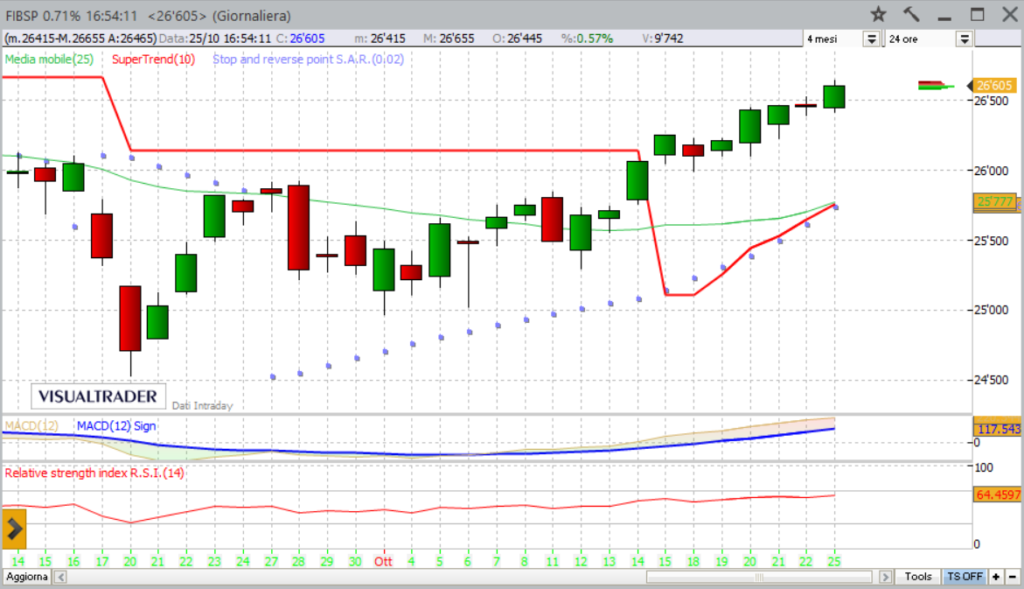Click the star favorite icon

[878, 14]
